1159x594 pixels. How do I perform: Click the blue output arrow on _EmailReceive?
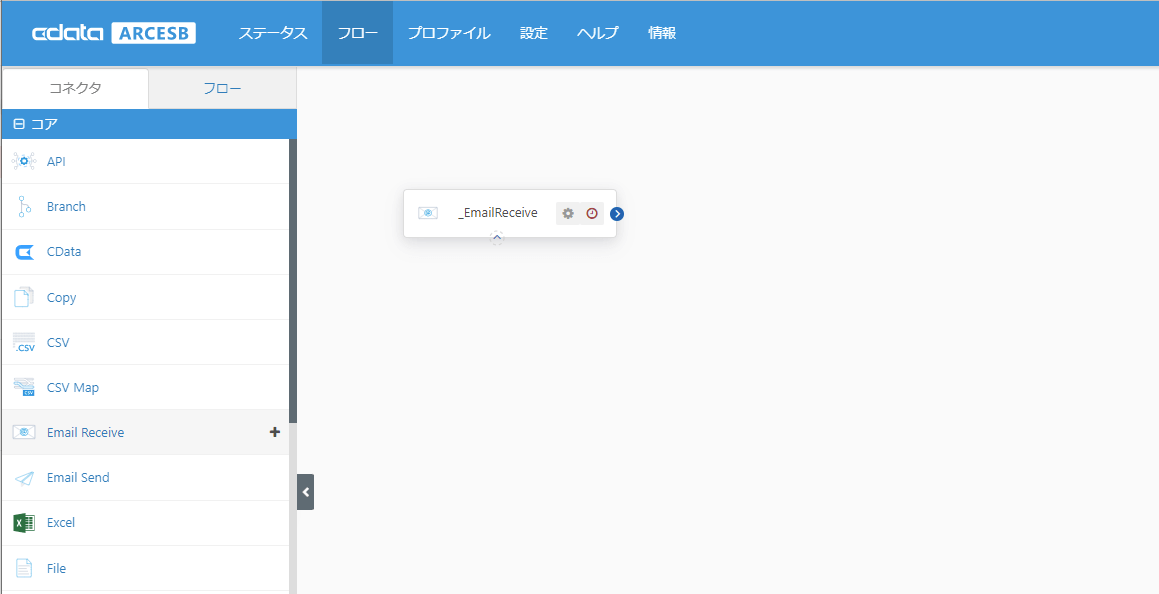(x=617, y=214)
